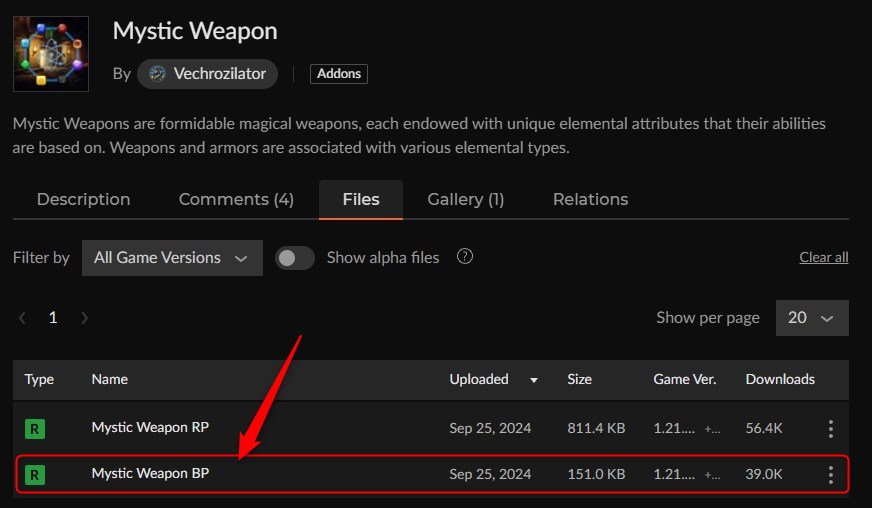Enable the Show alpha files toggle
The height and width of the screenshot is (508, 872).
tap(295, 258)
